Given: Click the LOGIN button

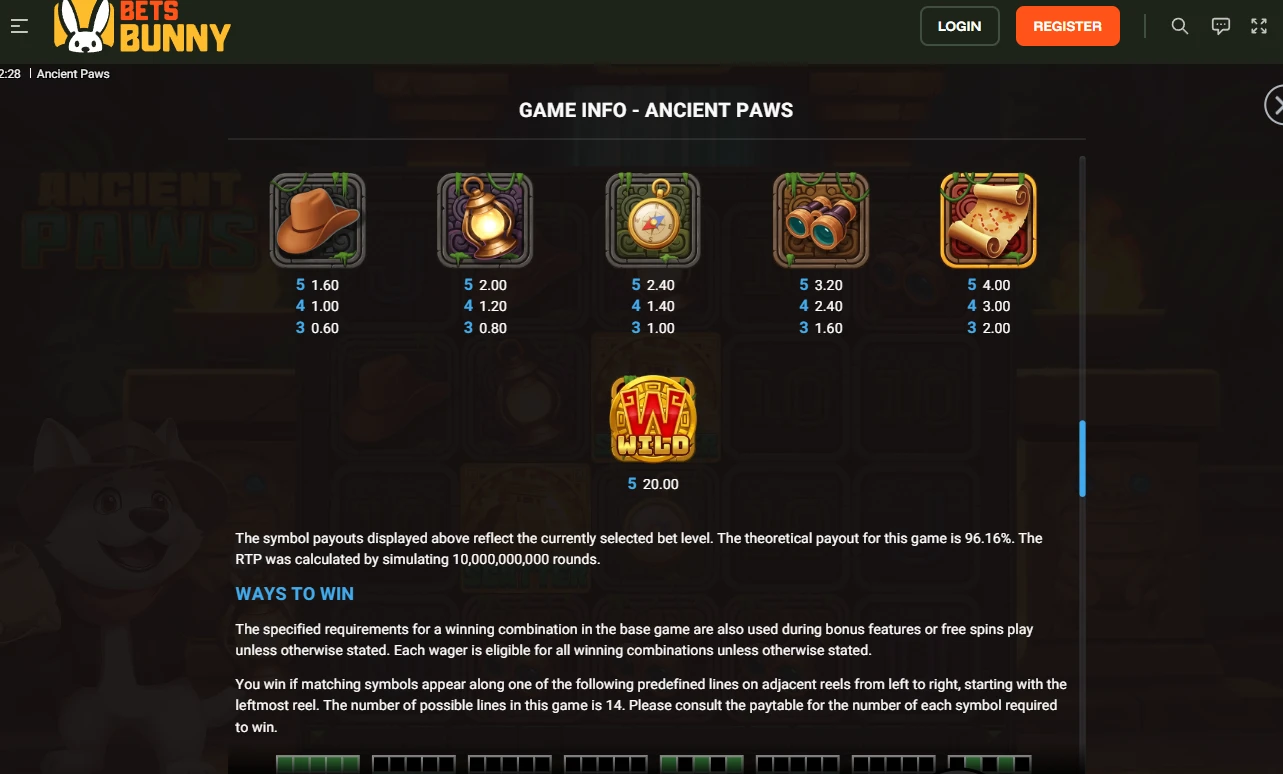Looking at the screenshot, I should coord(960,26).
